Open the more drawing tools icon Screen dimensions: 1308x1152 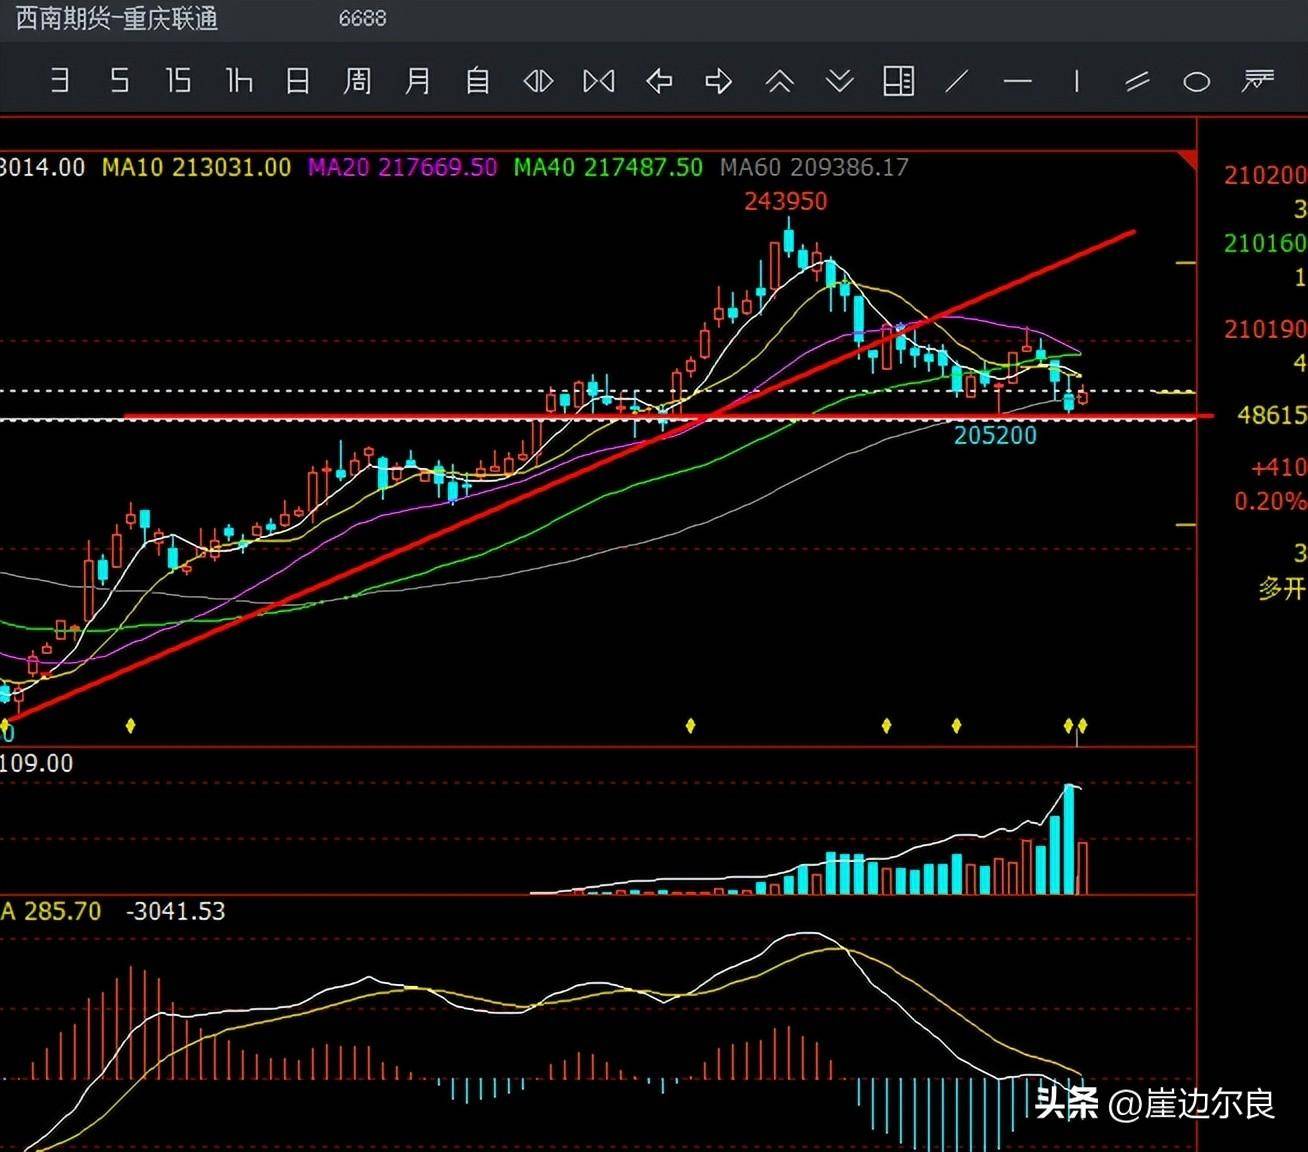click(x=1257, y=81)
